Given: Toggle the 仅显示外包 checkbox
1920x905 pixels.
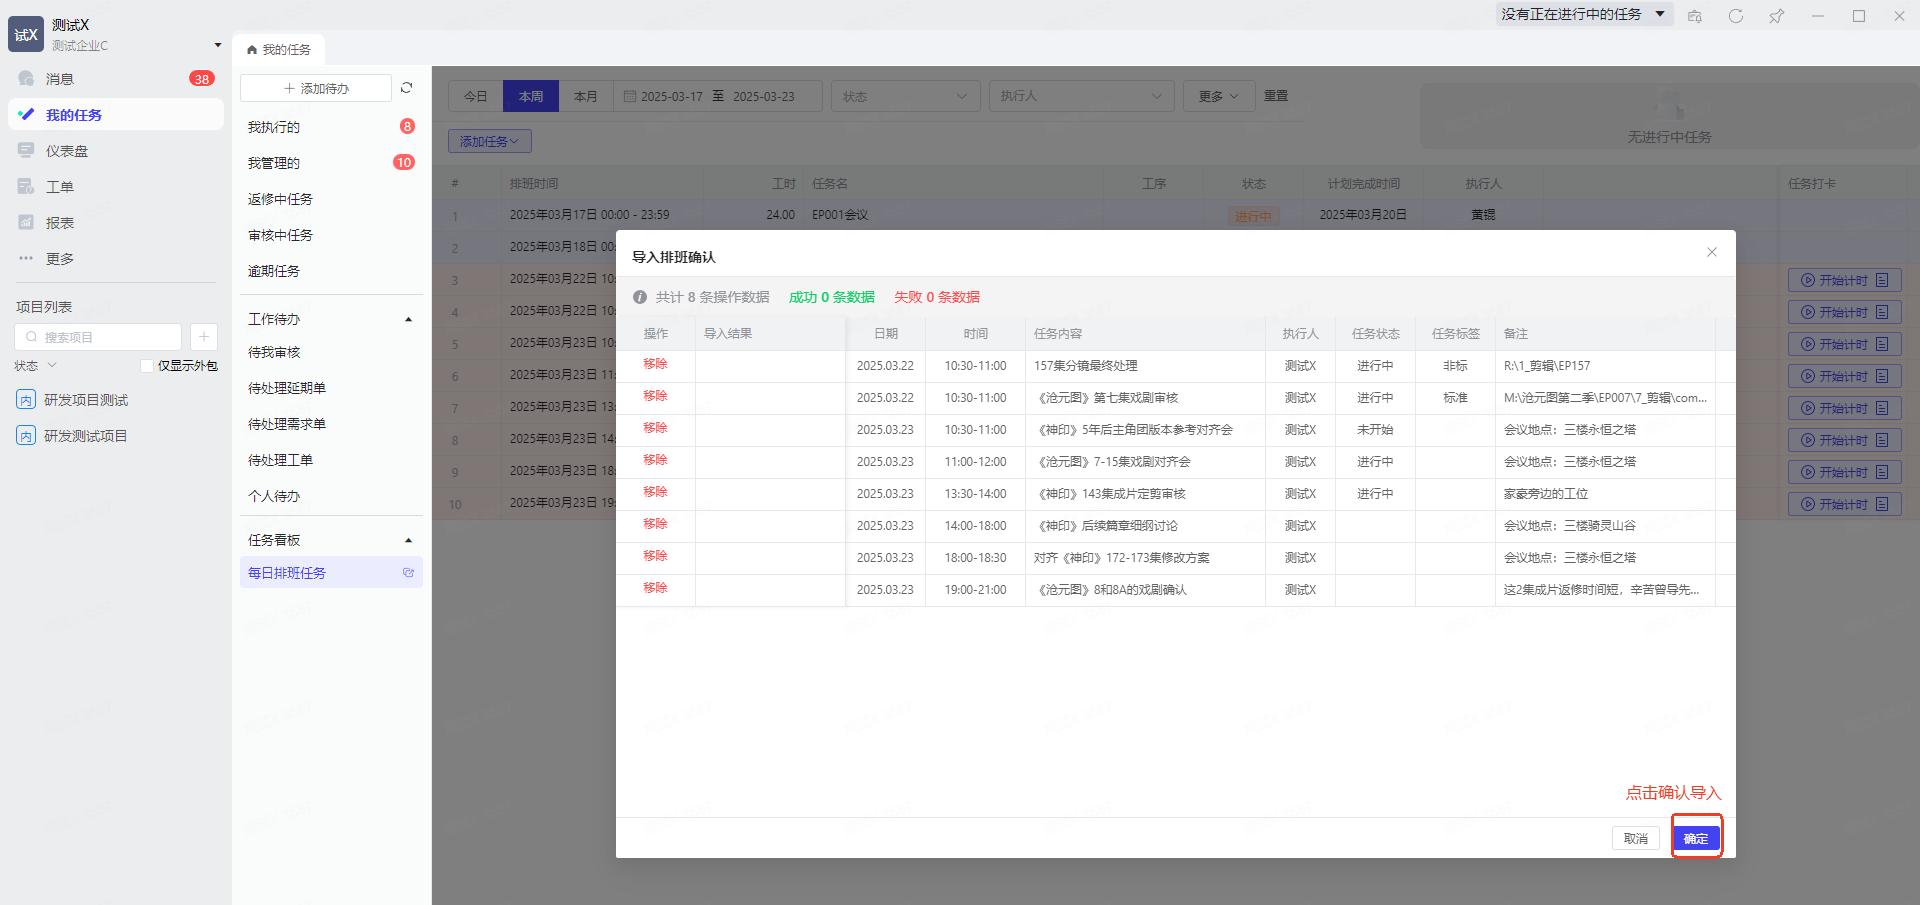Looking at the screenshot, I should 147,366.
